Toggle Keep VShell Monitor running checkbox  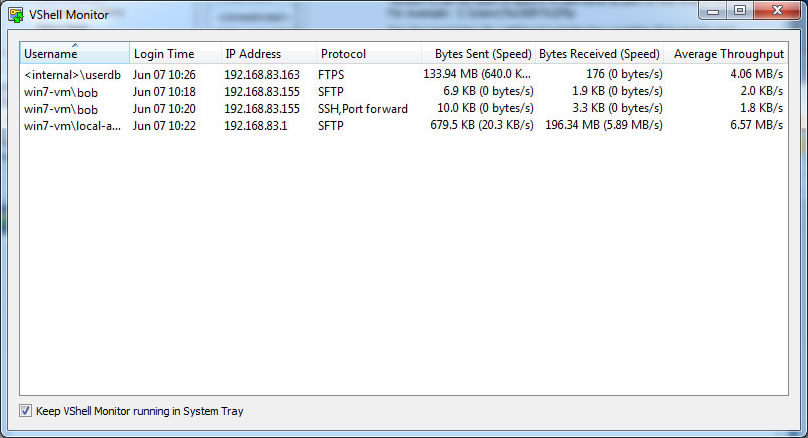26,411
